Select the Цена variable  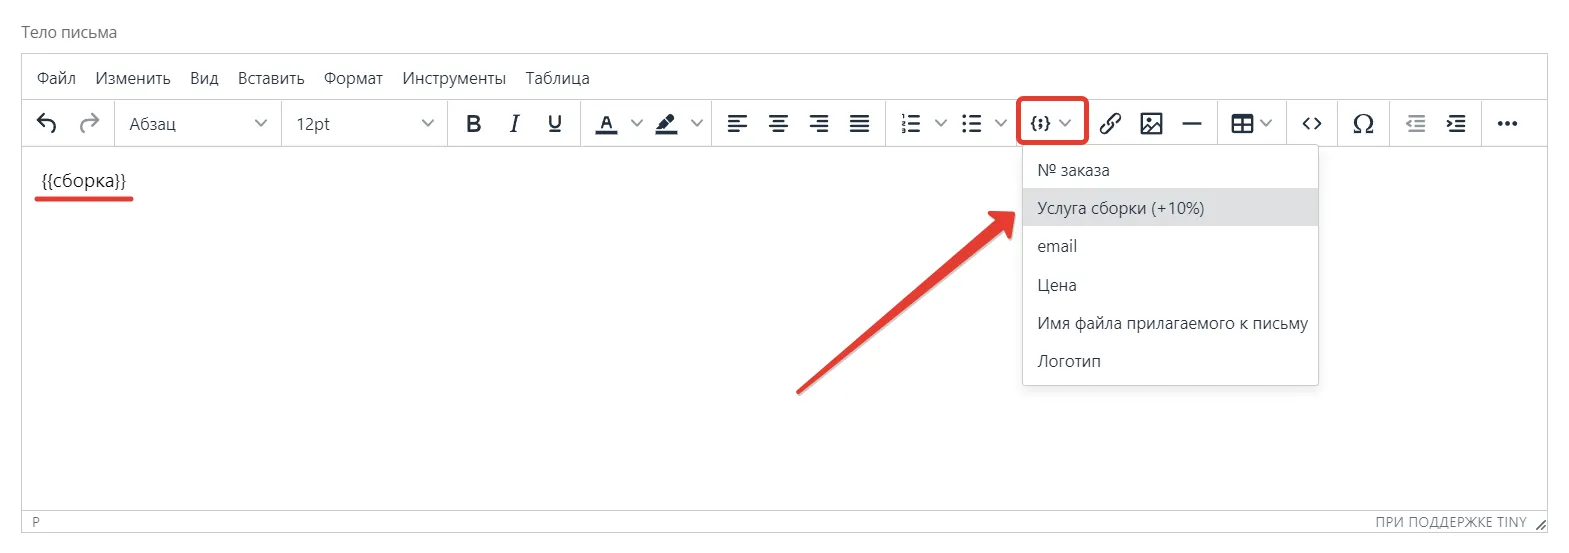pos(1170,285)
